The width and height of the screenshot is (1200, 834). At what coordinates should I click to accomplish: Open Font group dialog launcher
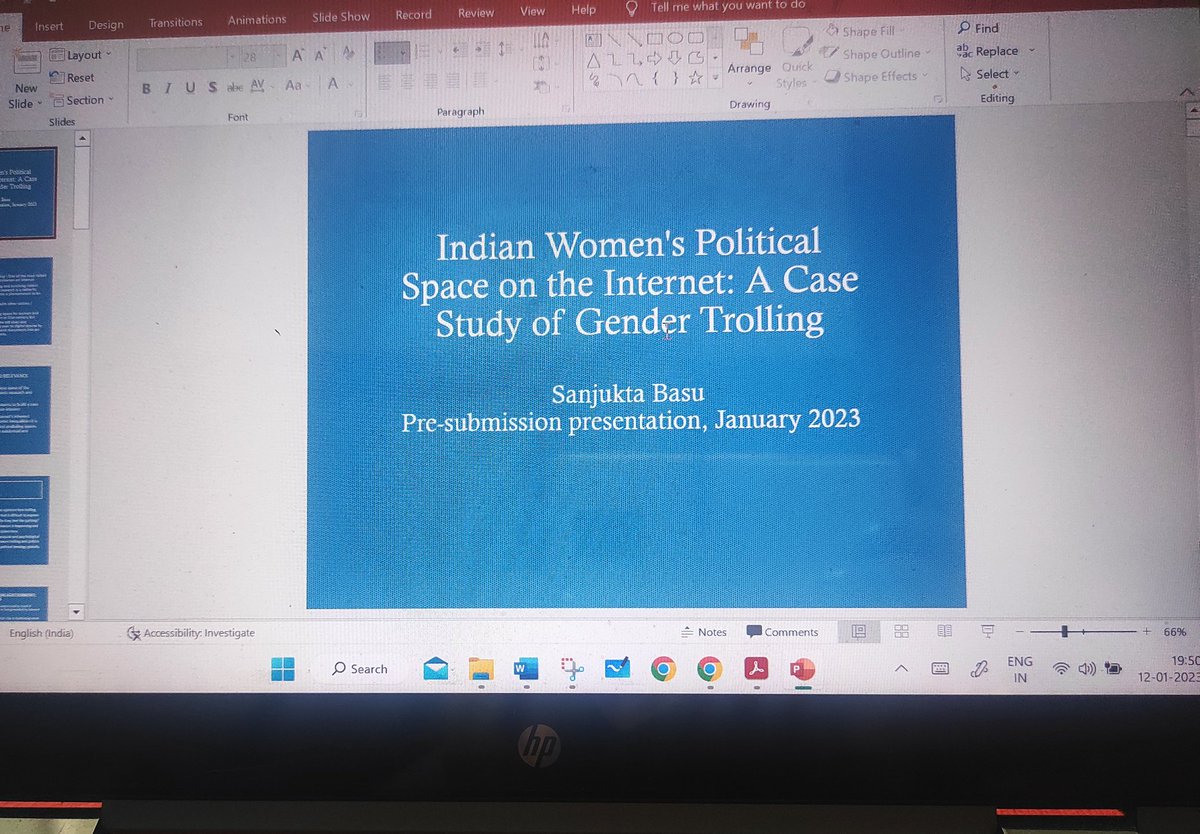click(359, 112)
